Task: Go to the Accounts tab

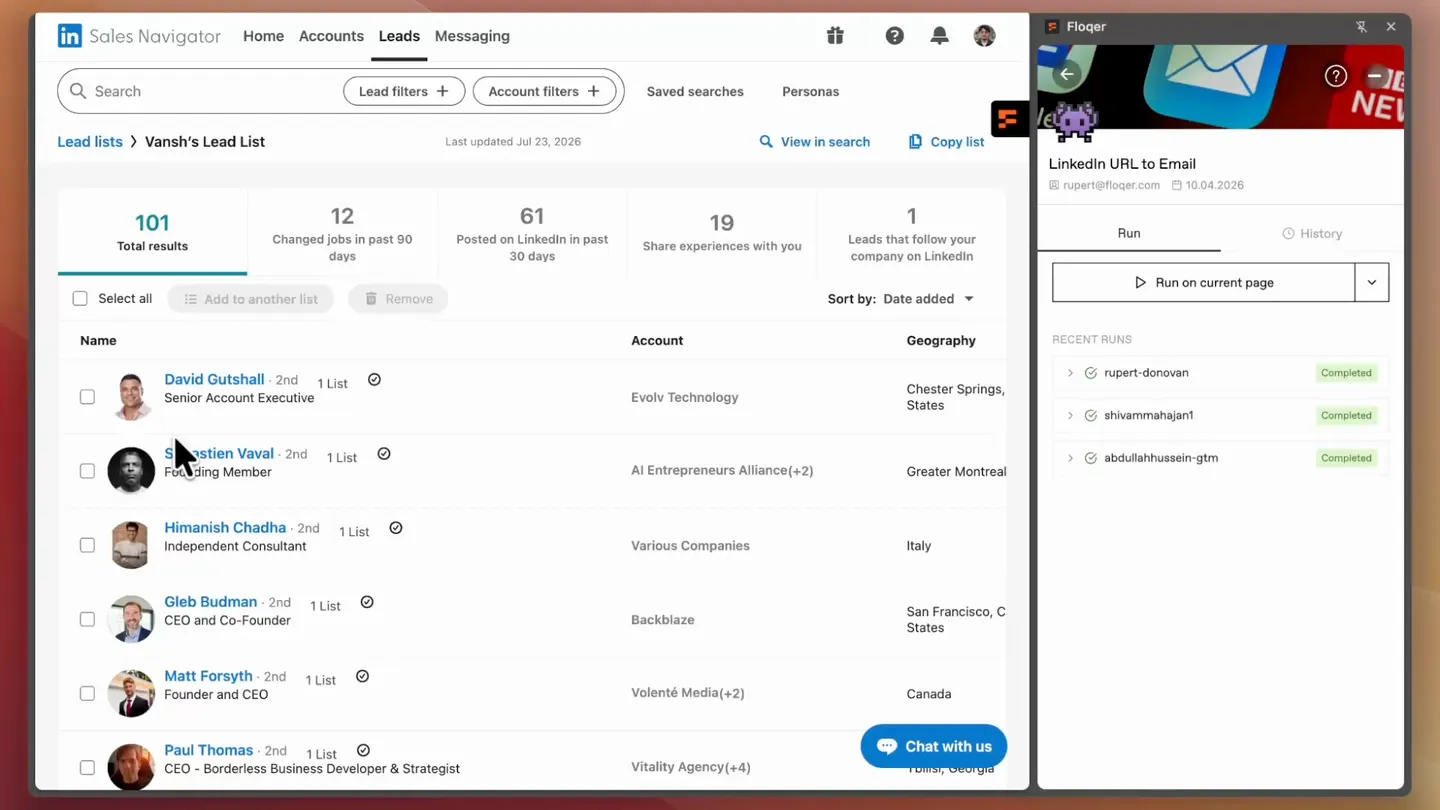Action: (331, 36)
